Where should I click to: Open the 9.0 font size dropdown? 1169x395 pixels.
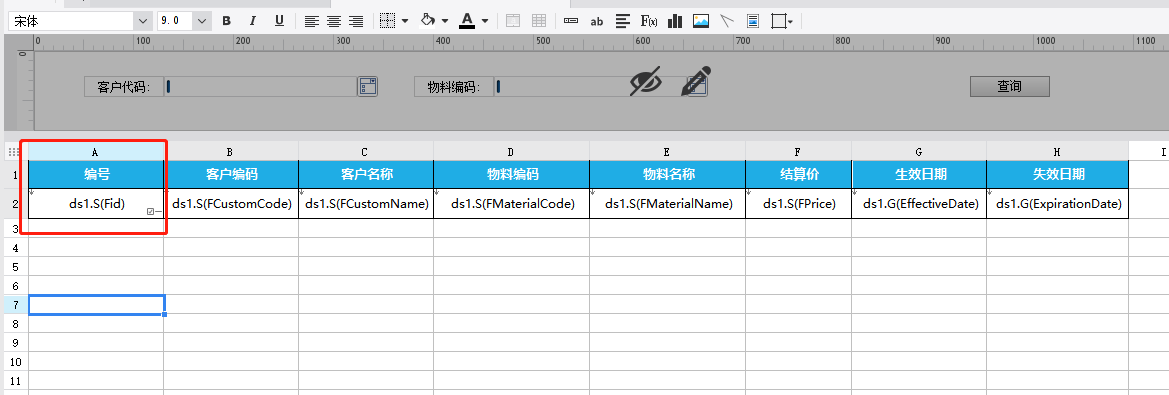coord(203,21)
